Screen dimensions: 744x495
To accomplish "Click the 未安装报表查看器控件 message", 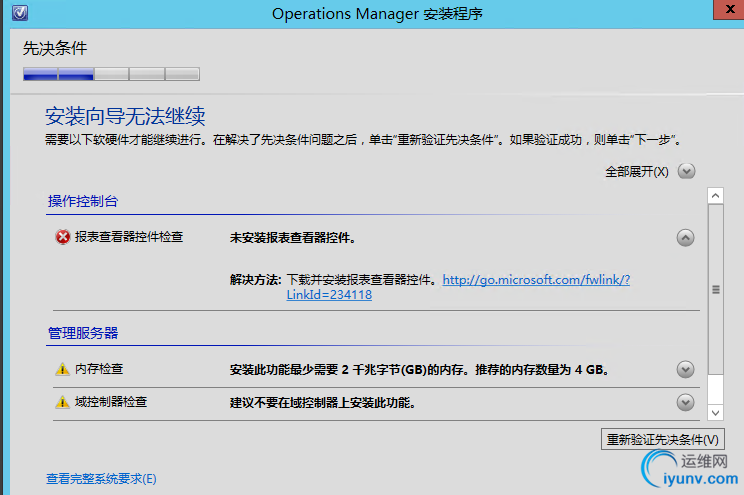I will click(293, 237).
